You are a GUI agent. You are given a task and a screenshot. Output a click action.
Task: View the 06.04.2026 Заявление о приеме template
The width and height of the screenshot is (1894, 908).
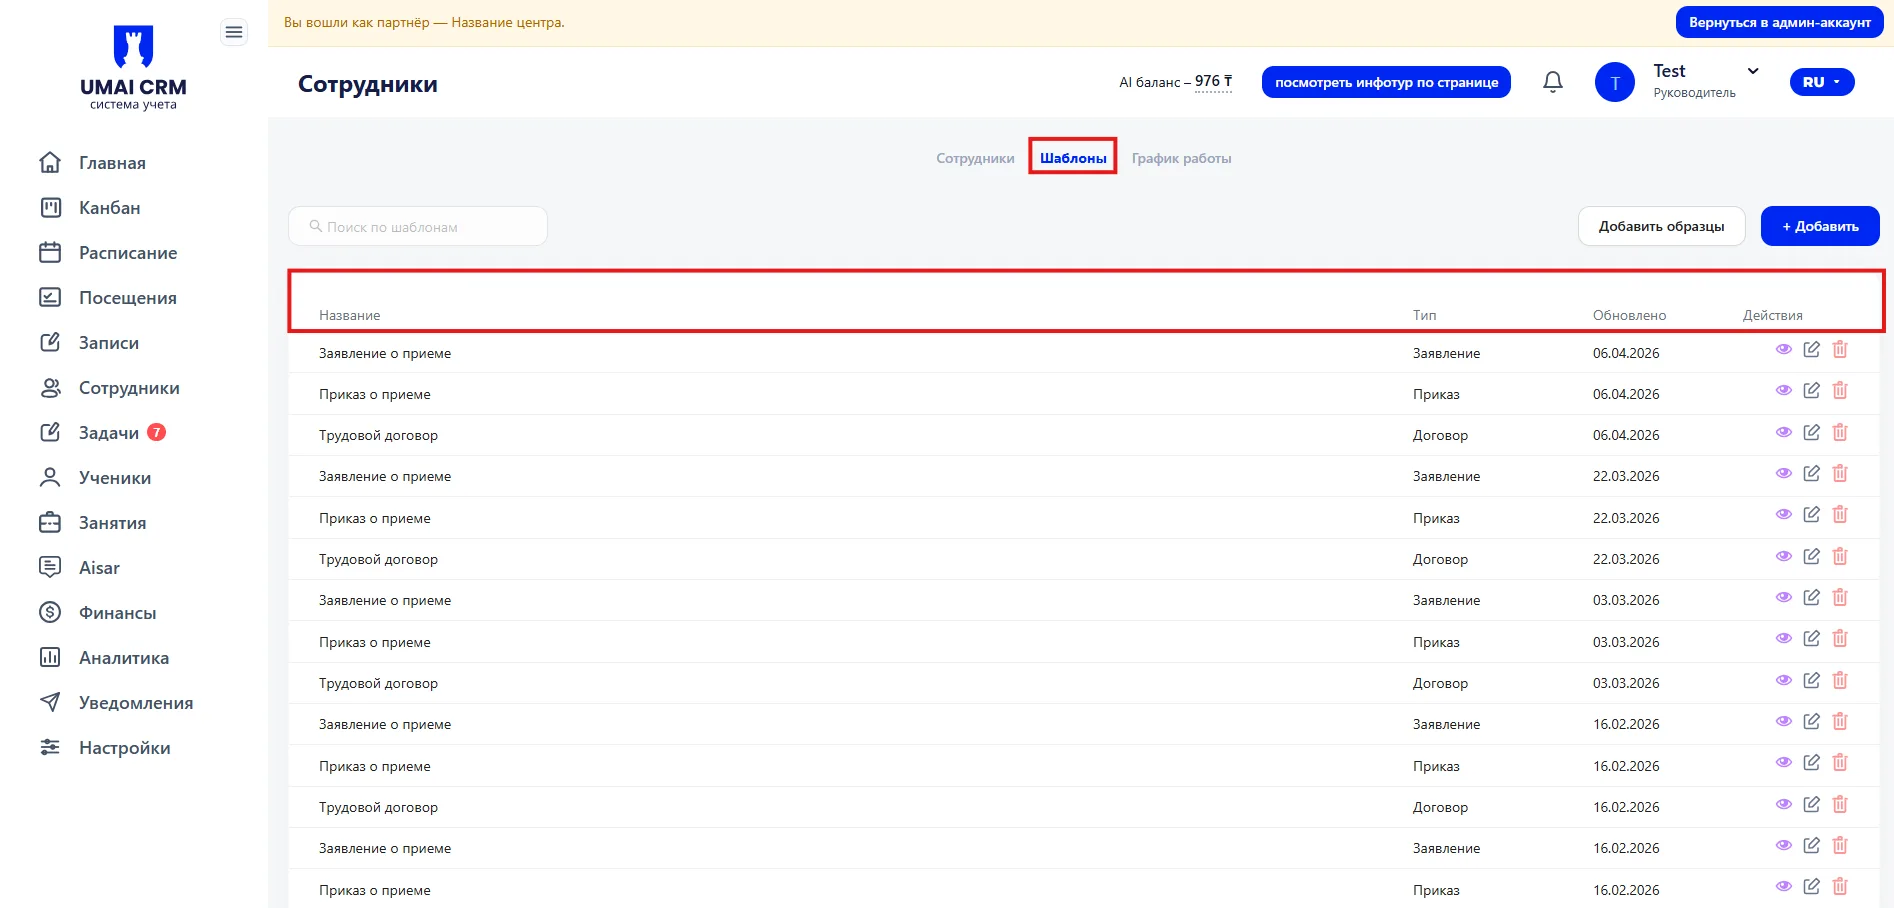(x=1784, y=349)
